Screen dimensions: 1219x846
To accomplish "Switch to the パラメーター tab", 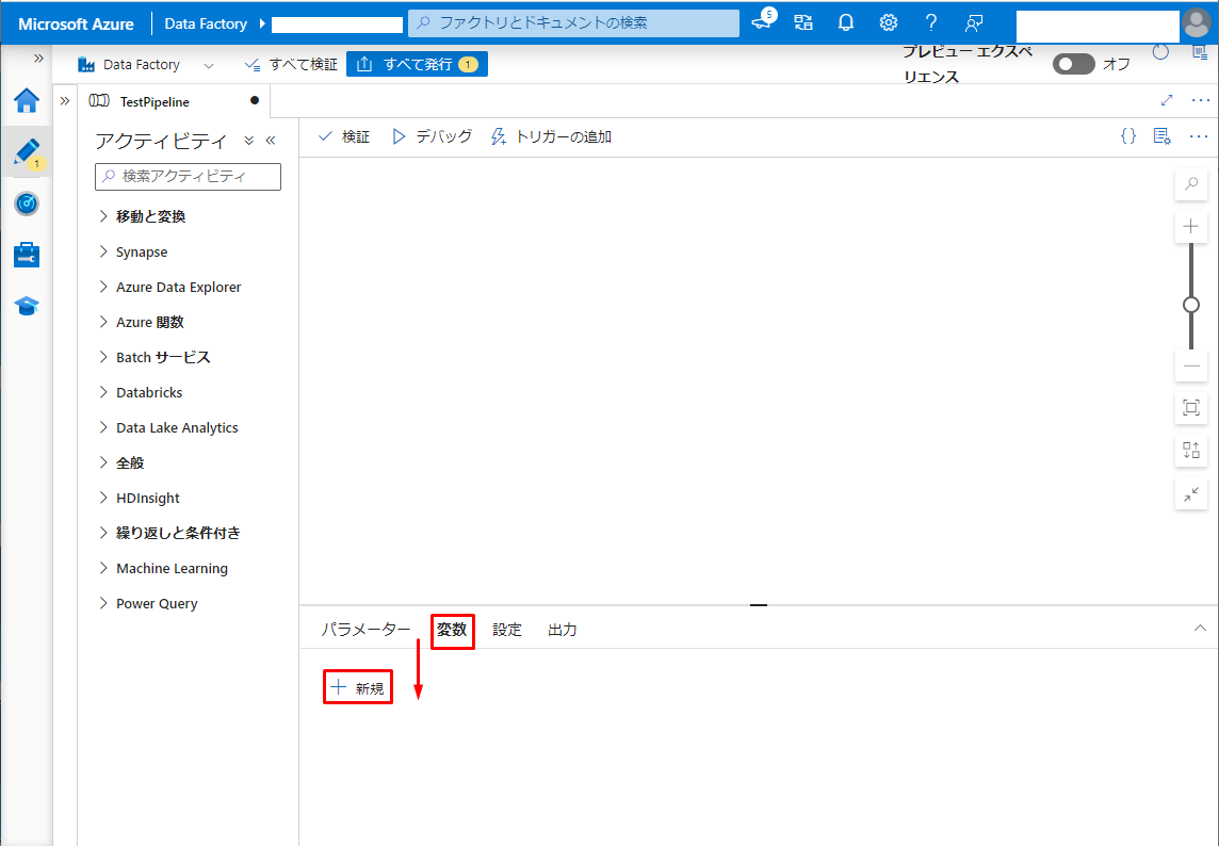I will (x=366, y=630).
